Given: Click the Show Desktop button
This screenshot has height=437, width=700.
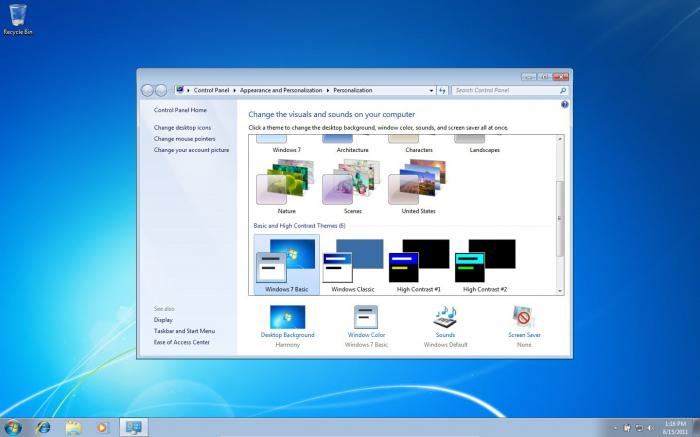Looking at the screenshot, I should (x=696, y=428).
